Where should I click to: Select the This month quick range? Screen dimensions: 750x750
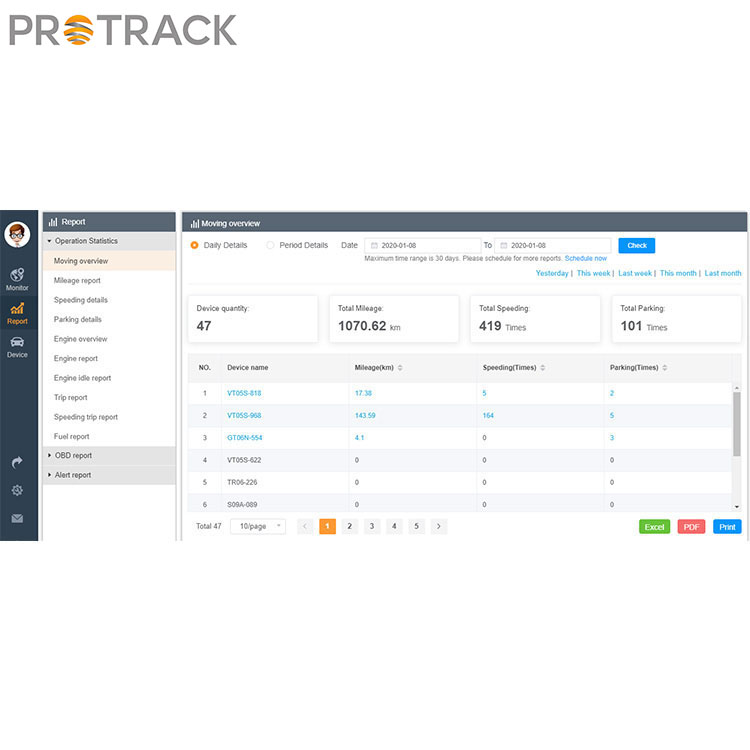[678, 273]
